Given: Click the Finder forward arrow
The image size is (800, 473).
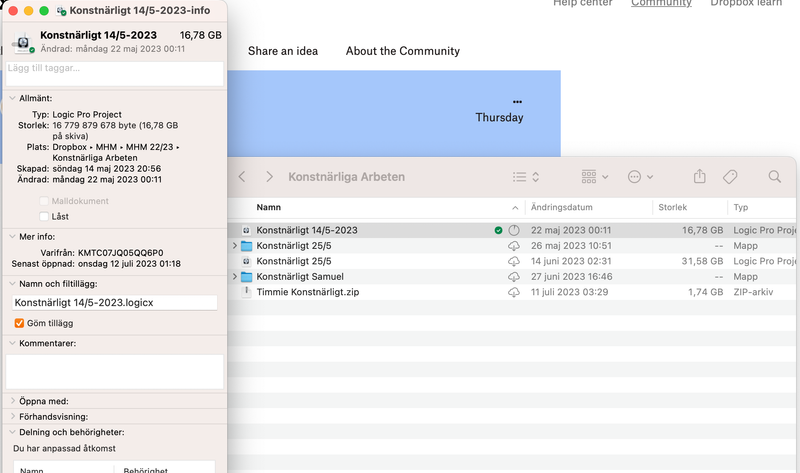Looking at the screenshot, I should pos(269,177).
